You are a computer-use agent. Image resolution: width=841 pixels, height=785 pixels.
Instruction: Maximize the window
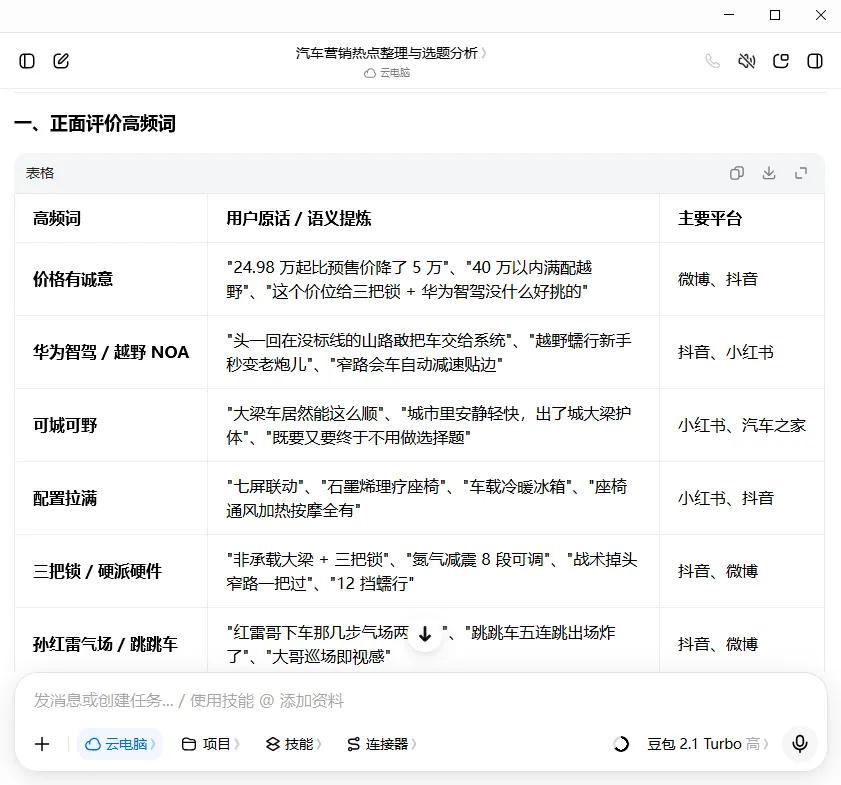point(774,15)
